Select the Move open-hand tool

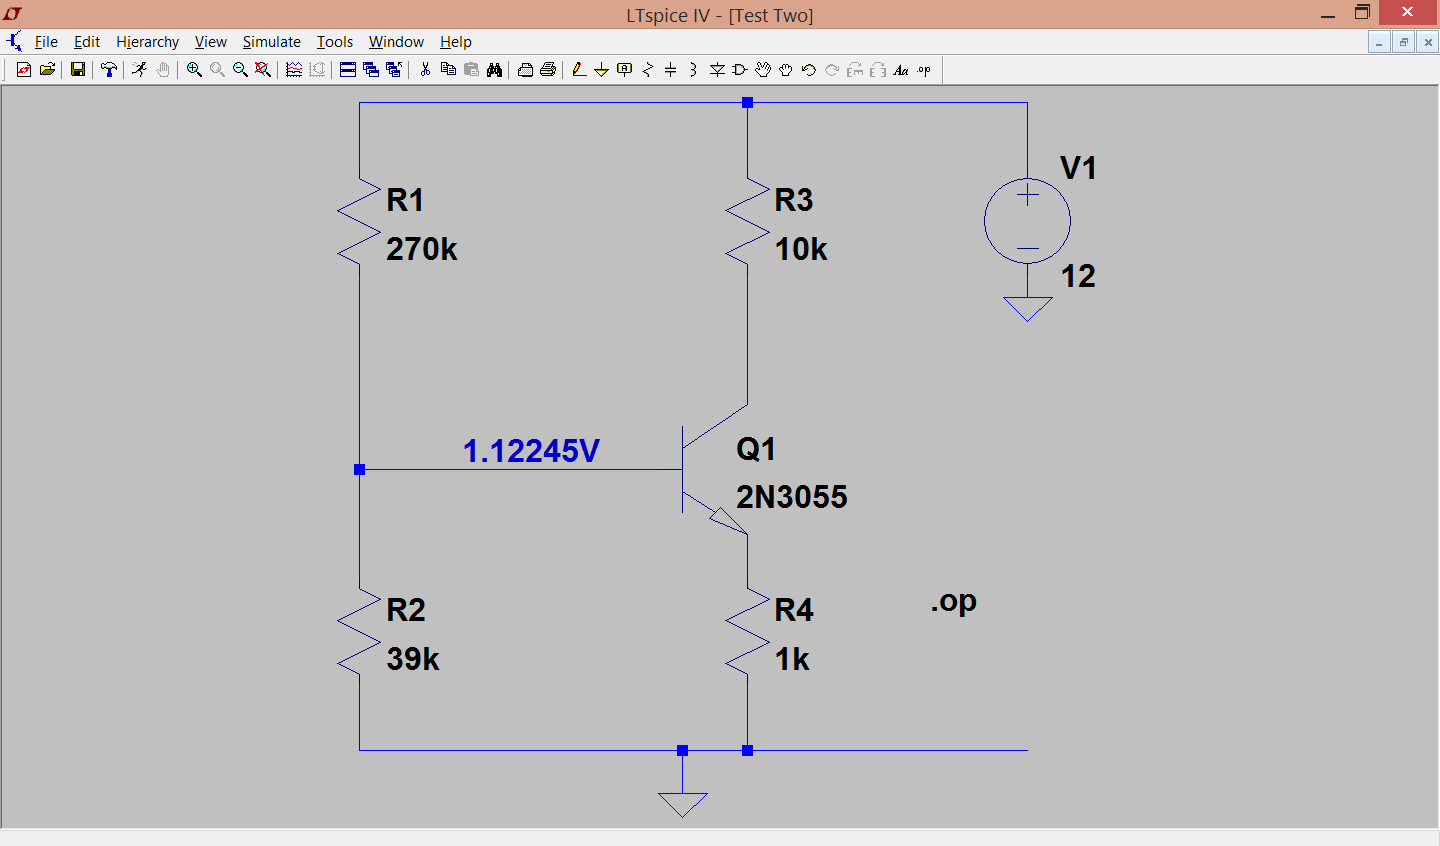point(763,69)
